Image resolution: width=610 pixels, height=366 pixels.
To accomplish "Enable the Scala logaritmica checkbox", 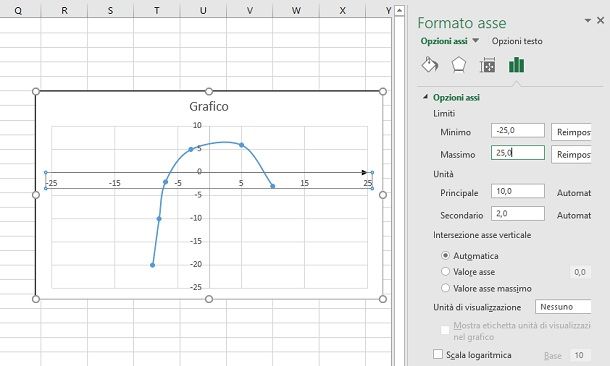I will 438,354.
